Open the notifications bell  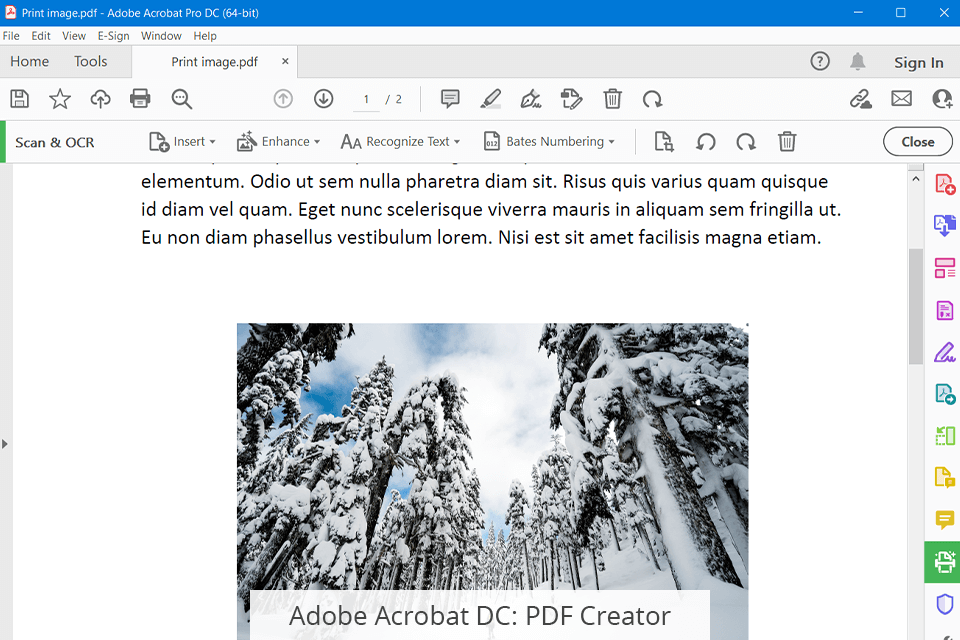(858, 61)
